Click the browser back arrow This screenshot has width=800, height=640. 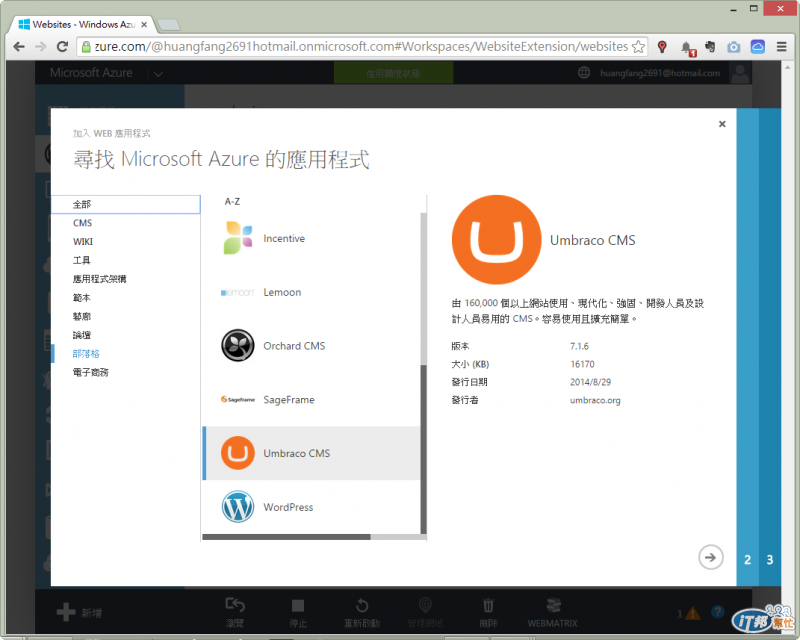click(x=19, y=47)
